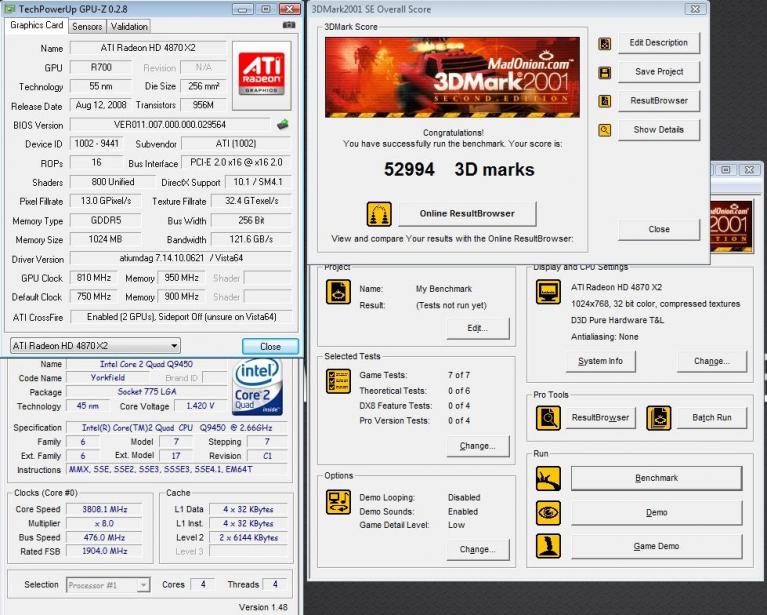The width and height of the screenshot is (767, 615).
Task: Click the ResultBrowser icon in score dialog
Action: point(605,101)
